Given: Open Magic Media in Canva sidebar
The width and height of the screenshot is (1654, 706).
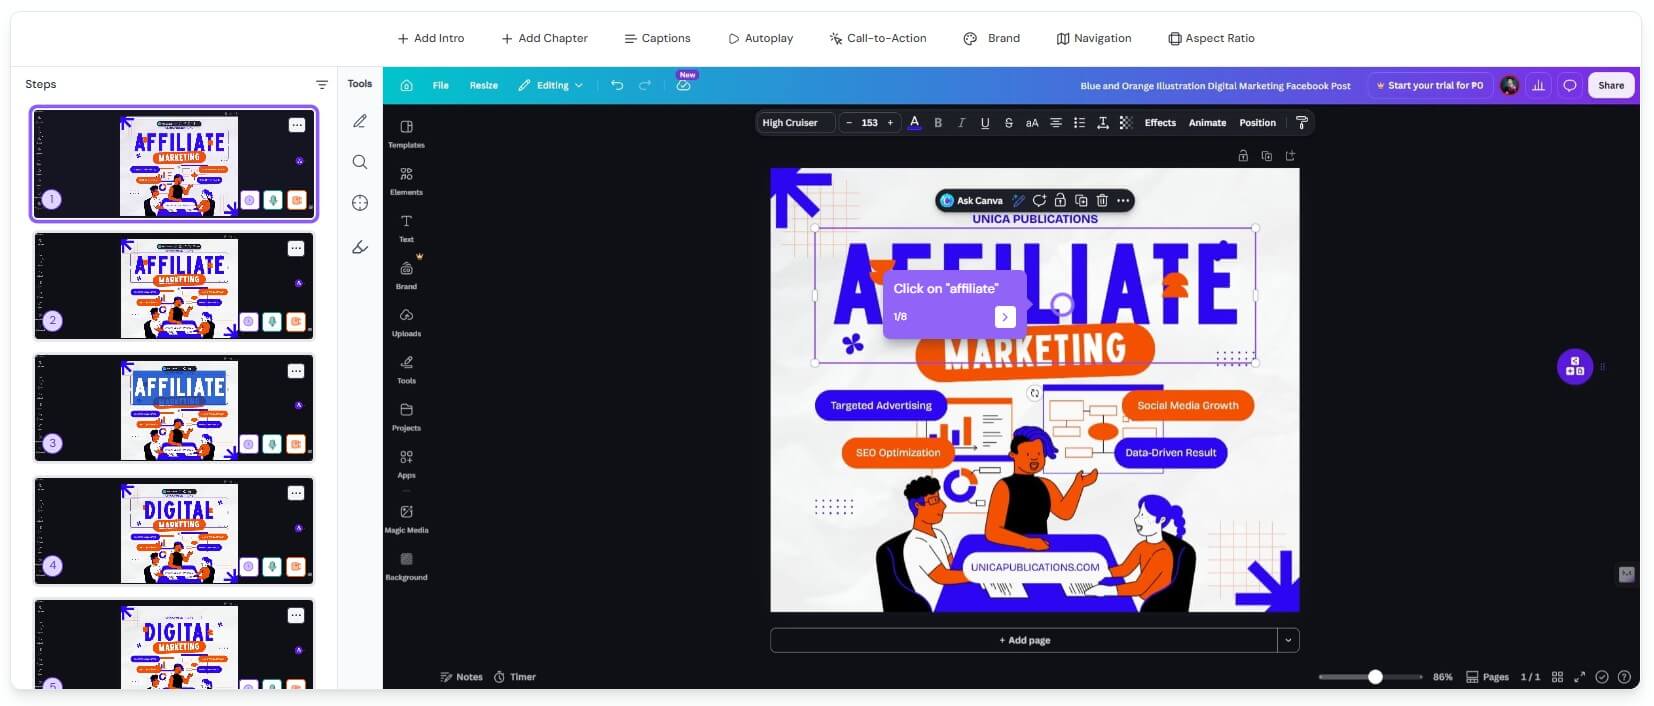Looking at the screenshot, I should coord(406,518).
